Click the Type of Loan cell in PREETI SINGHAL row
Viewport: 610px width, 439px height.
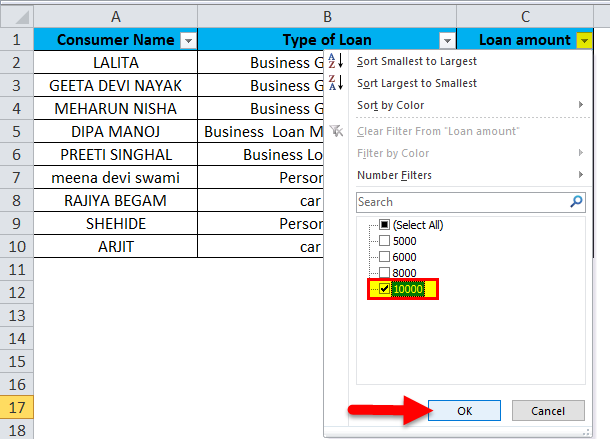pos(261,155)
